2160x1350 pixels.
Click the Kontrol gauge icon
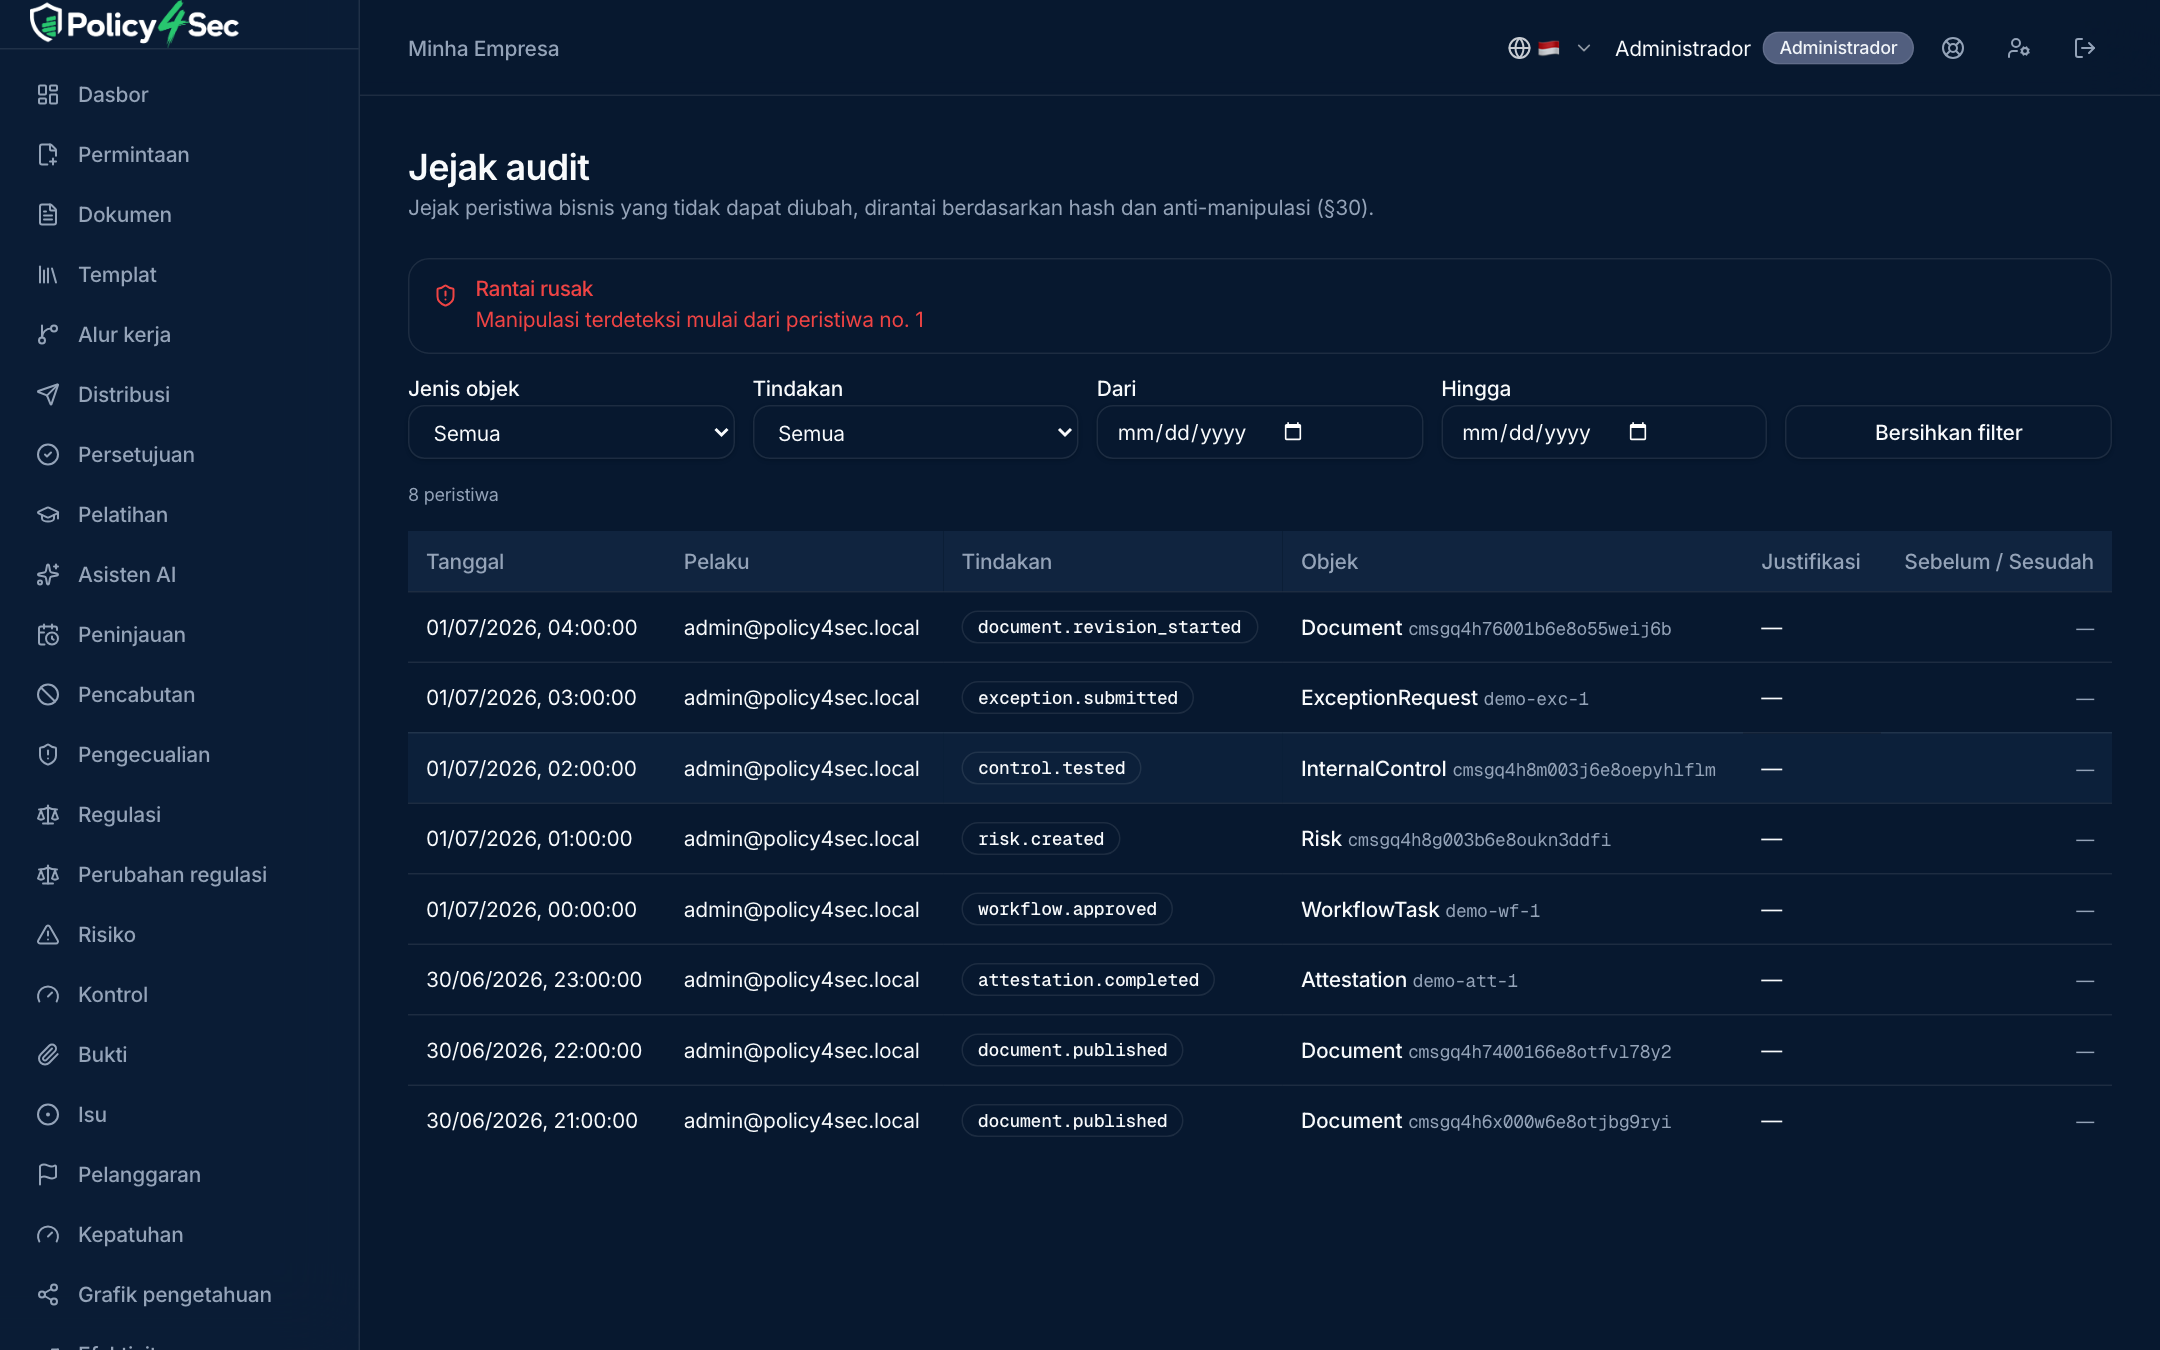pyautogui.click(x=48, y=995)
